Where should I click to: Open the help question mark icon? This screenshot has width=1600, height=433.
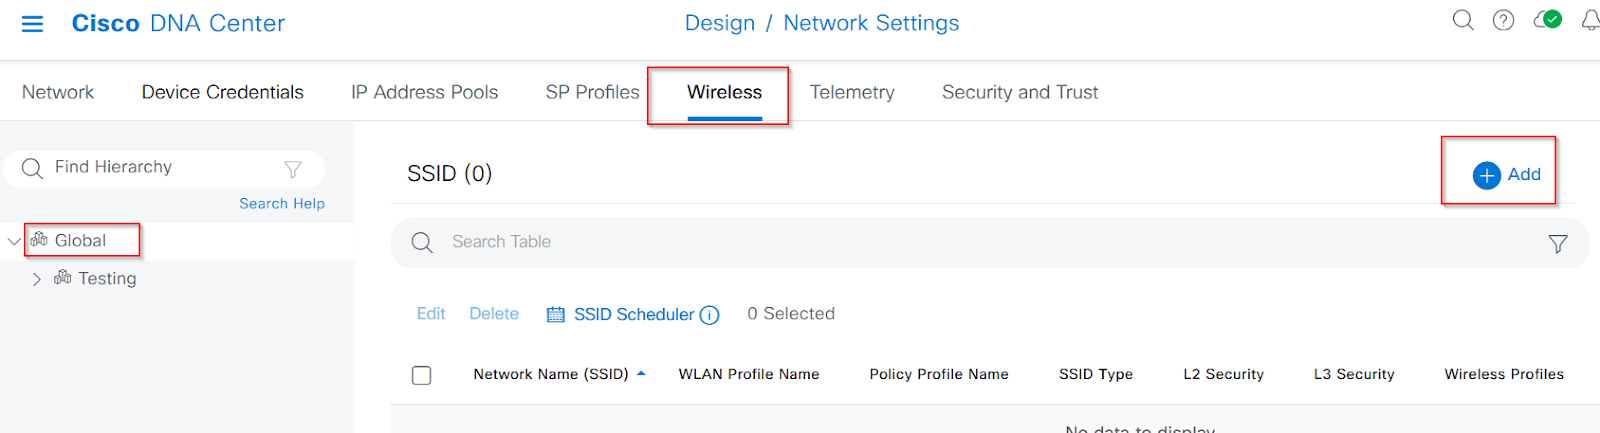(x=1503, y=21)
